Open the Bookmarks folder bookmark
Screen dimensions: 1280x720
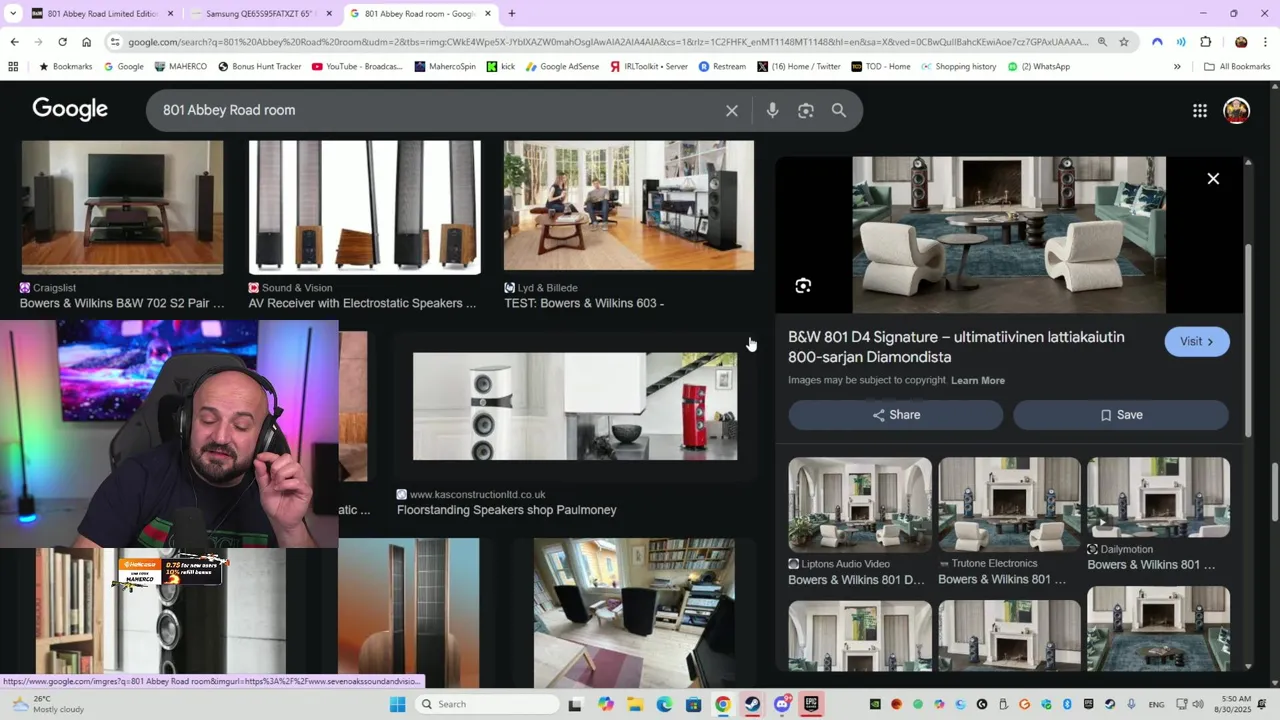(65, 67)
